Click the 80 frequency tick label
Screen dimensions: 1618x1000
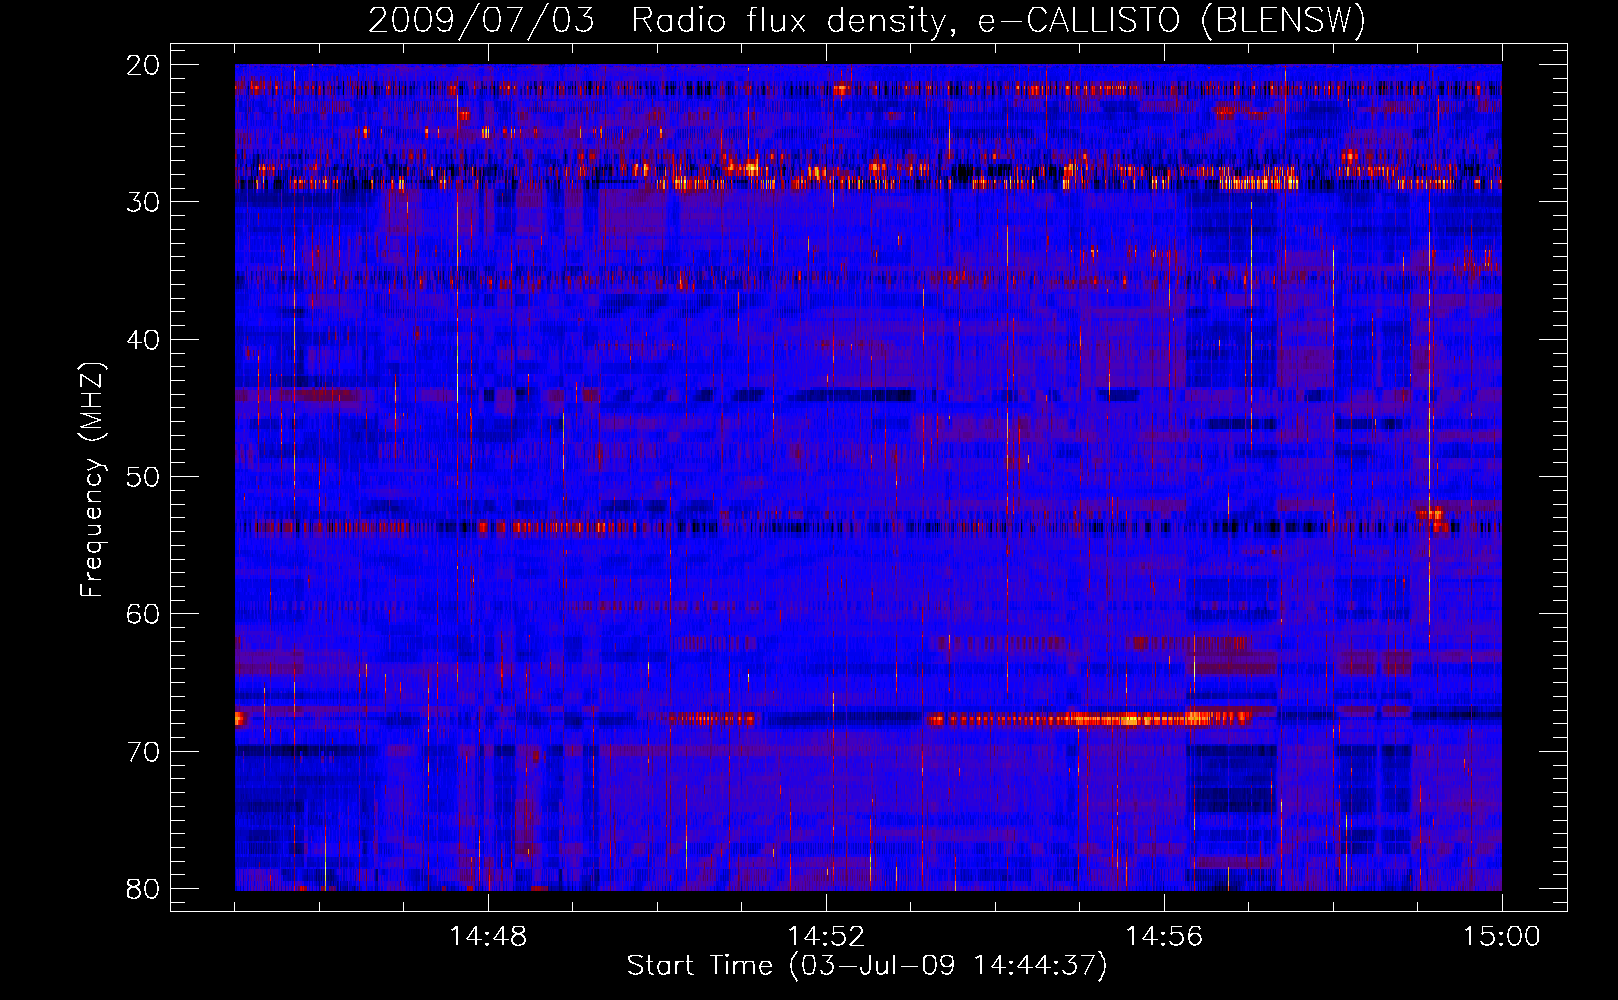(143, 889)
